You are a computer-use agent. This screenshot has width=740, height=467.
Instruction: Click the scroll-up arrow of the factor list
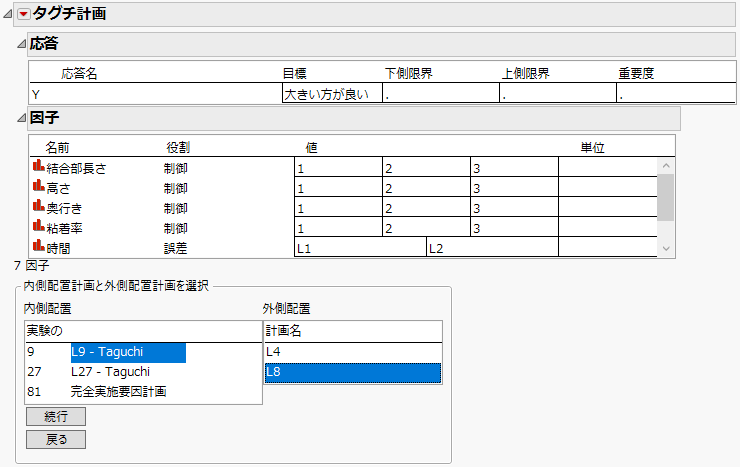(666, 166)
